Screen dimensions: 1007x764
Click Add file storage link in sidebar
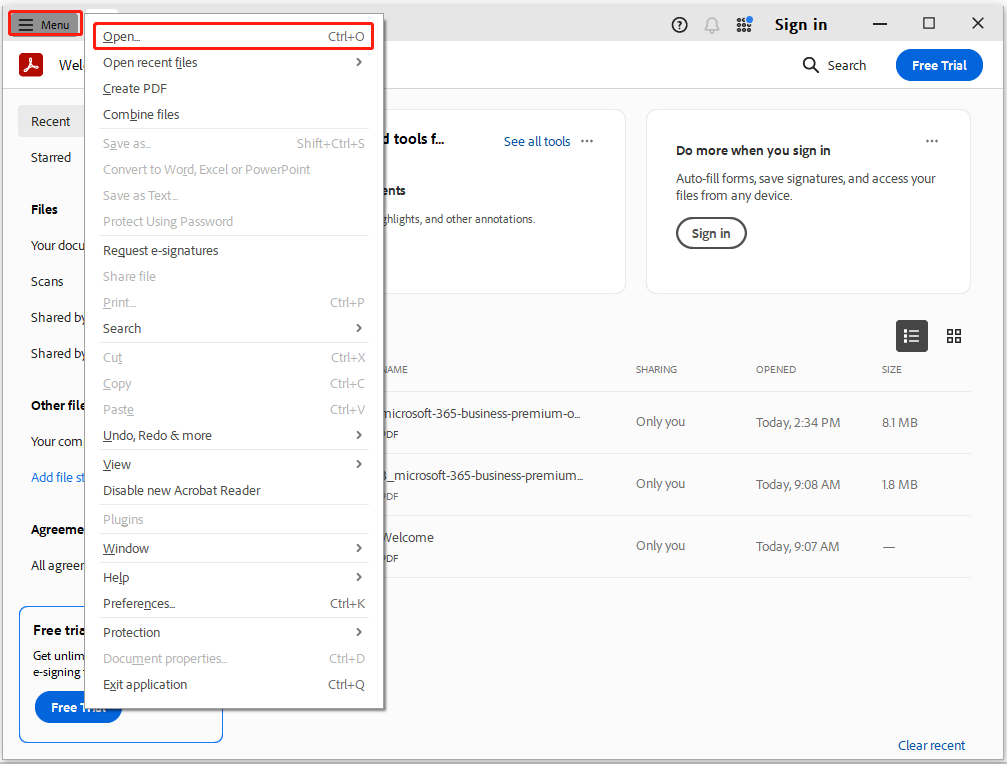coord(58,477)
